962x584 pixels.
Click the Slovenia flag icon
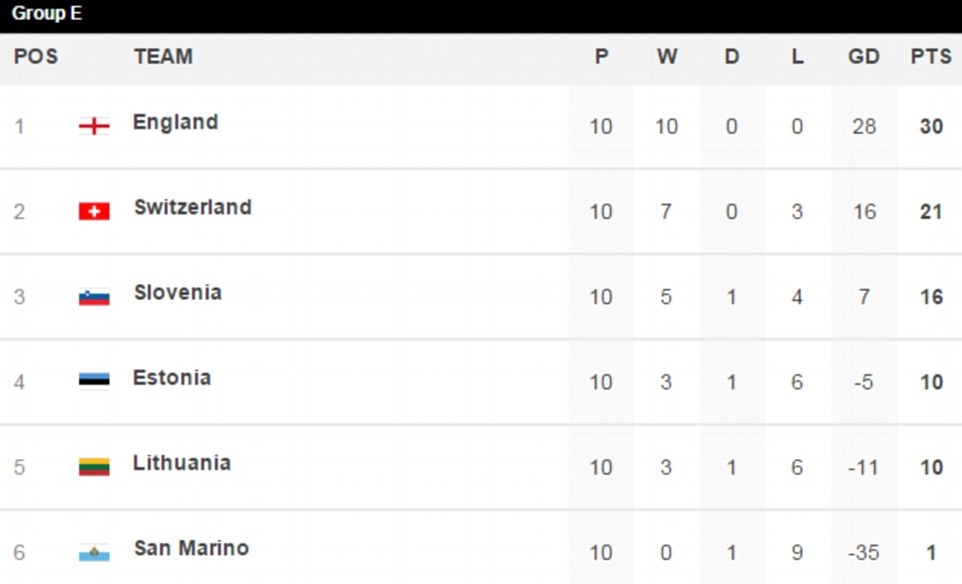tap(94, 296)
